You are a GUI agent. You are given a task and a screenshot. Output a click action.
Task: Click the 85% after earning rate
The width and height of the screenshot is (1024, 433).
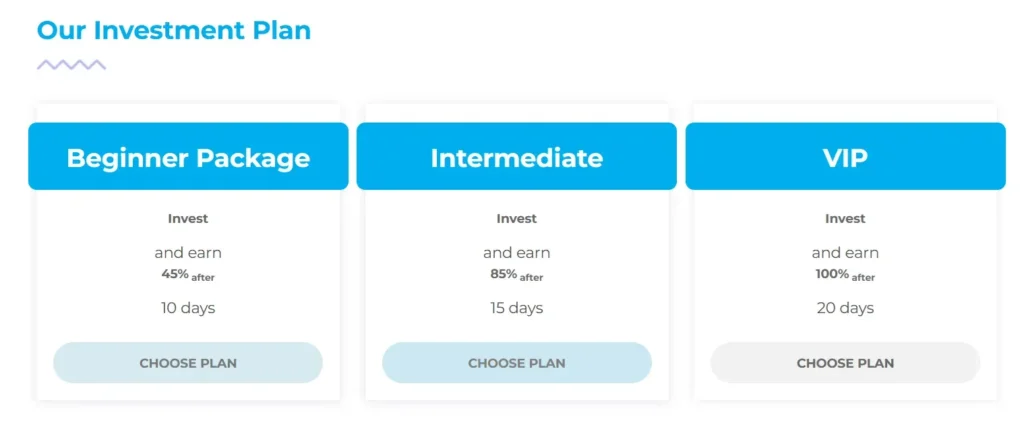(516, 275)
